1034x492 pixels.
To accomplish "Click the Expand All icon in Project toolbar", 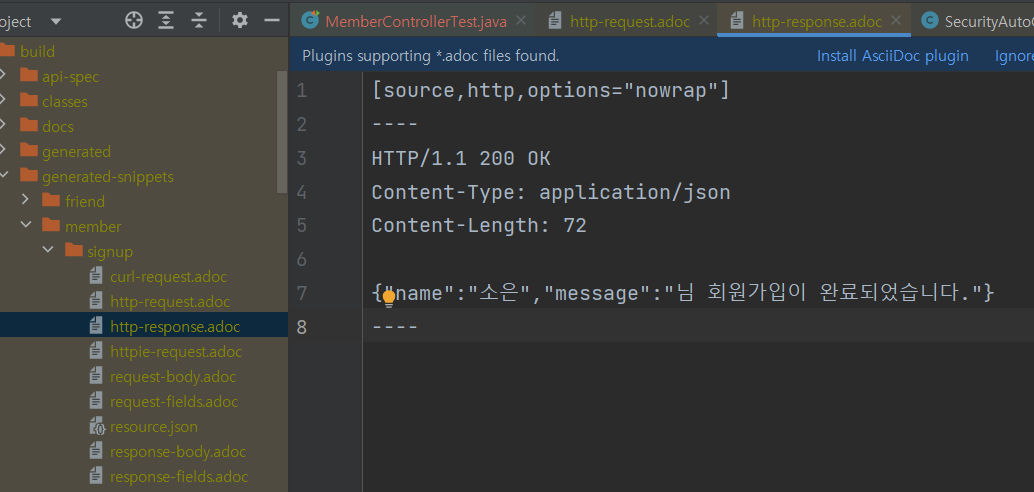I will click(x=166, y=20).
